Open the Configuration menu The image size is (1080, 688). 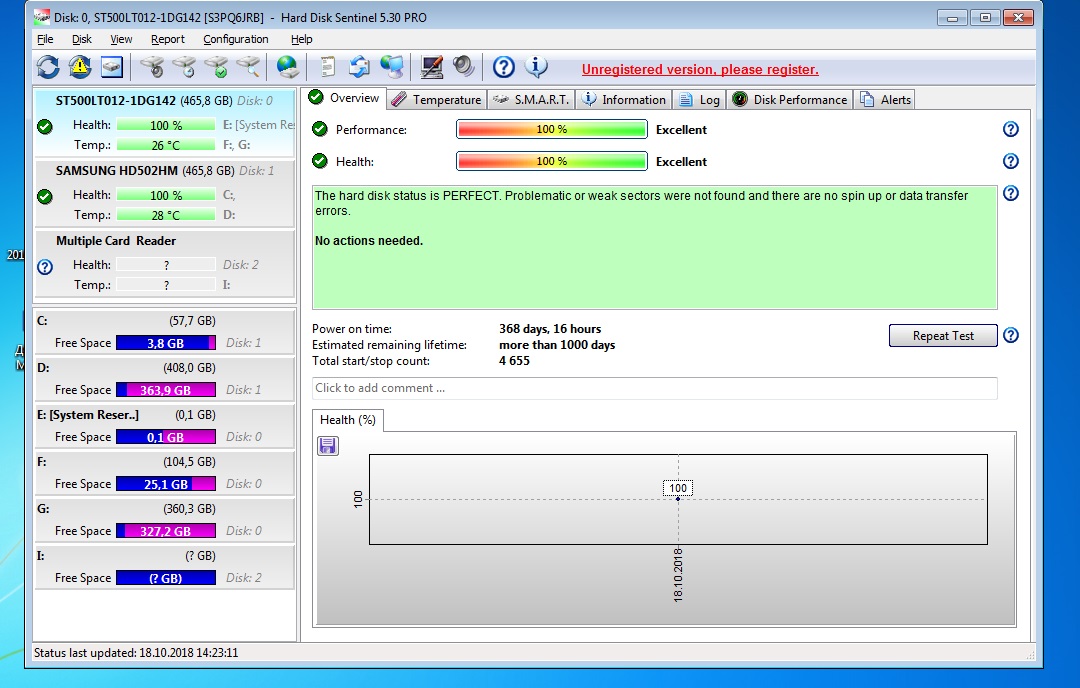tap(236, 39)
